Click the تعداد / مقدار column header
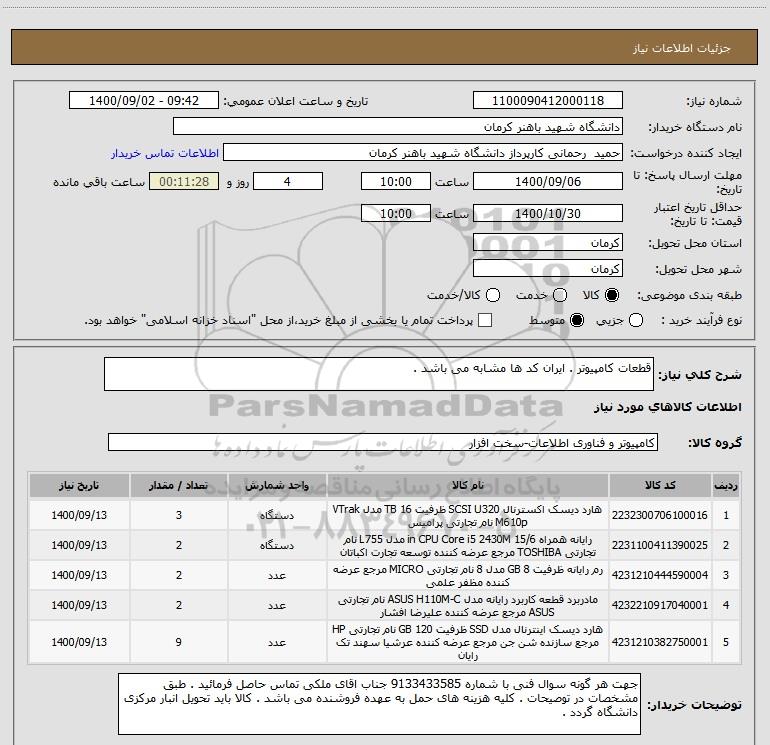The width and height of the screenshot is (770, 745). coord(179,486)
